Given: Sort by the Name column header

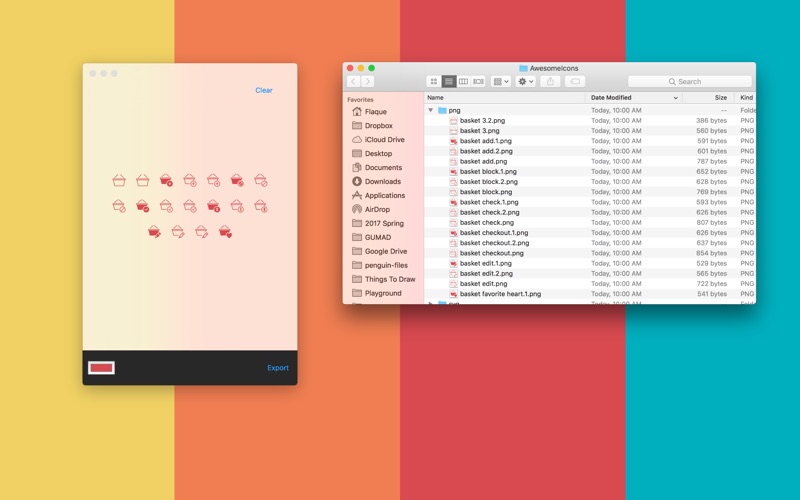Looking at the screenshot, I should [435, 97].
